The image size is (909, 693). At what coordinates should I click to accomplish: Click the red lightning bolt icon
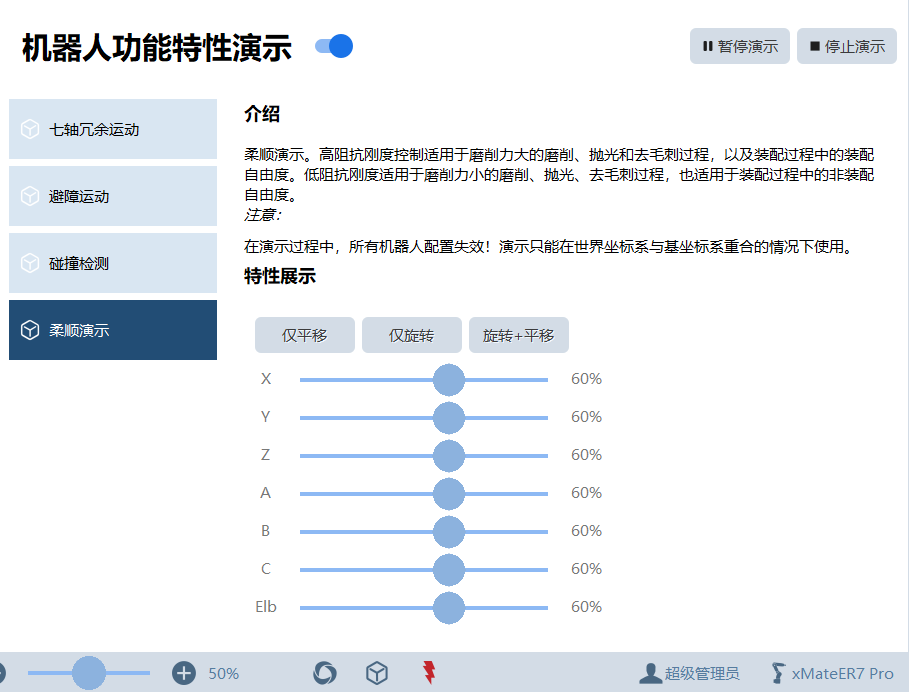point(429,673)
